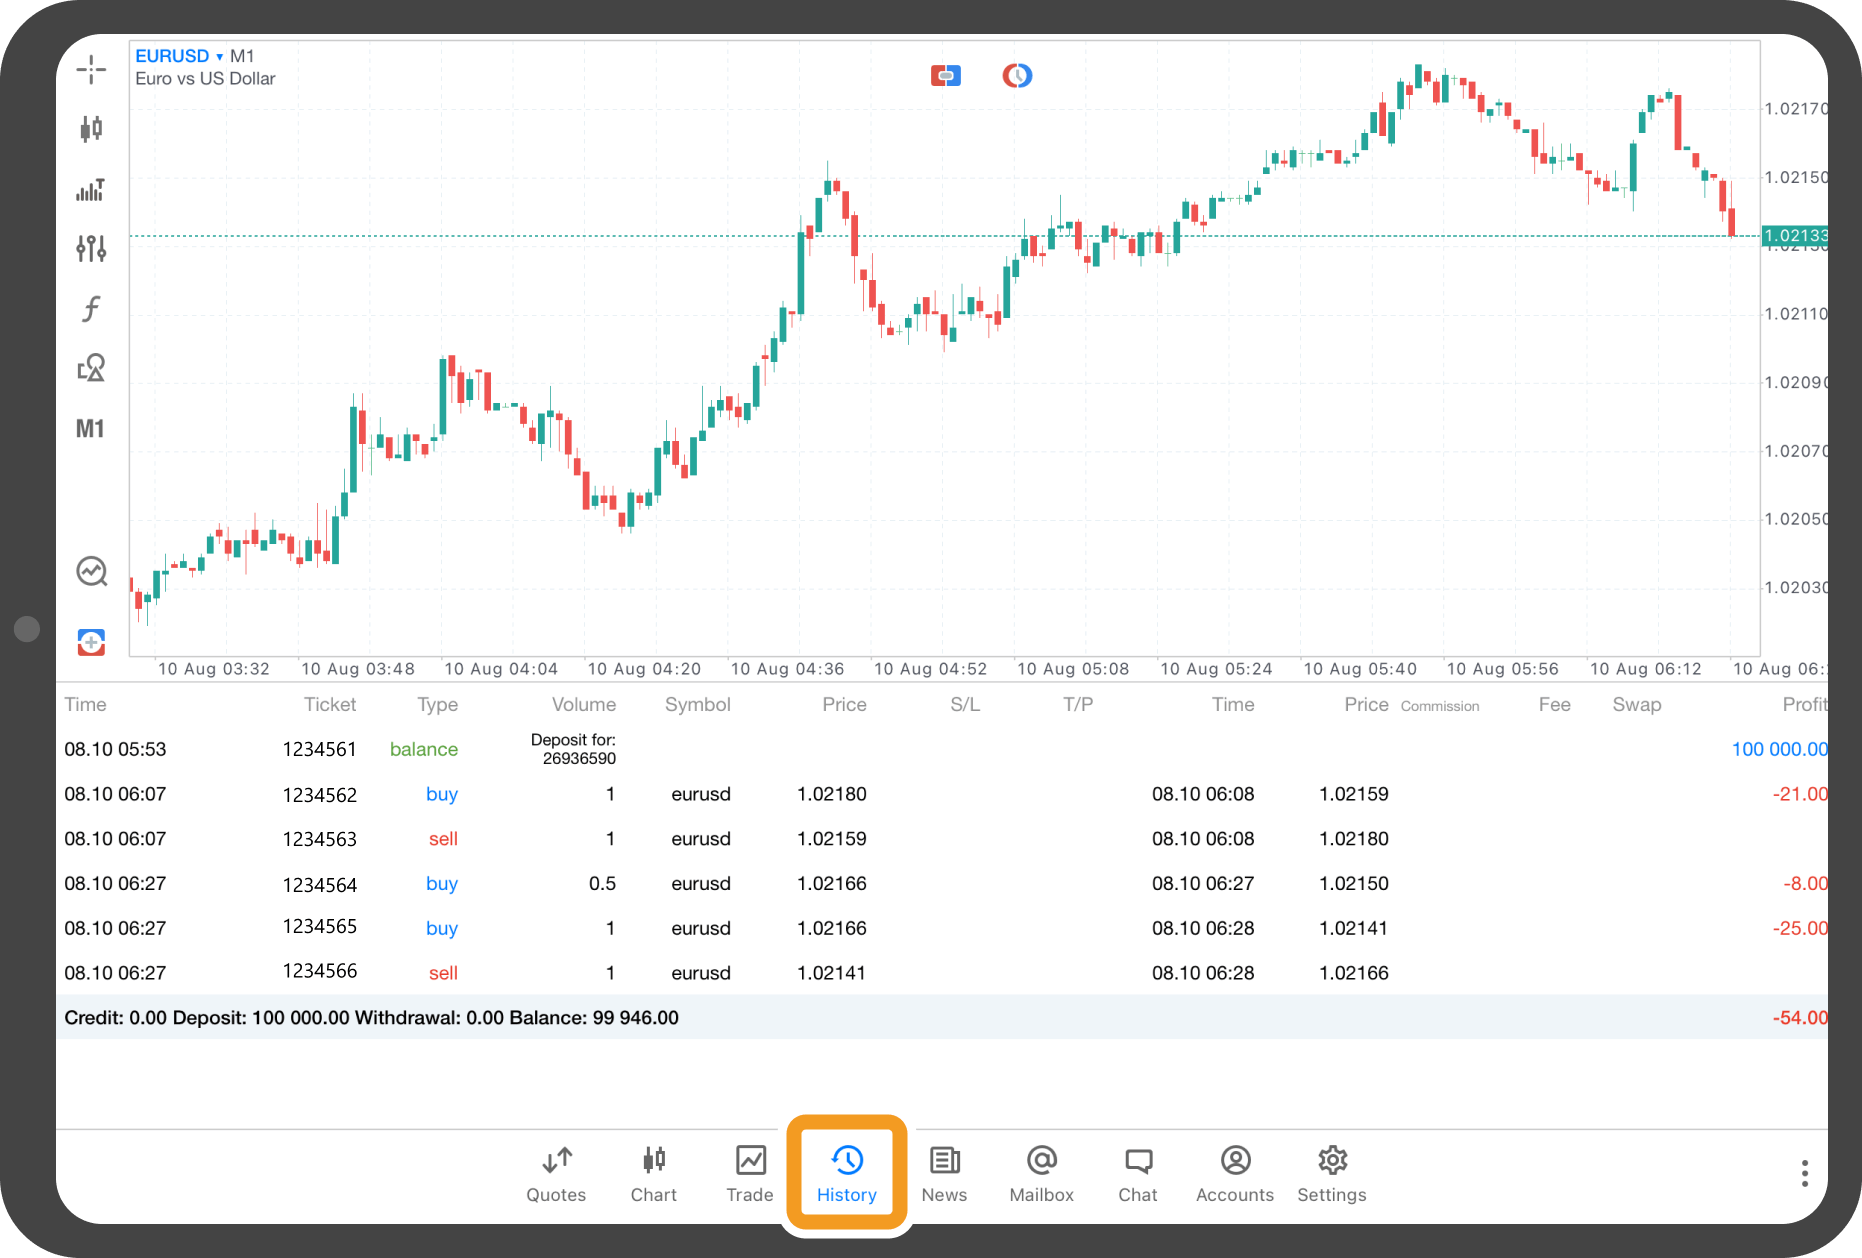Activate the crosshair tool in sidebar
Image resolution: width=1862 pixels, height=1258 pixels.
point(91,69)
